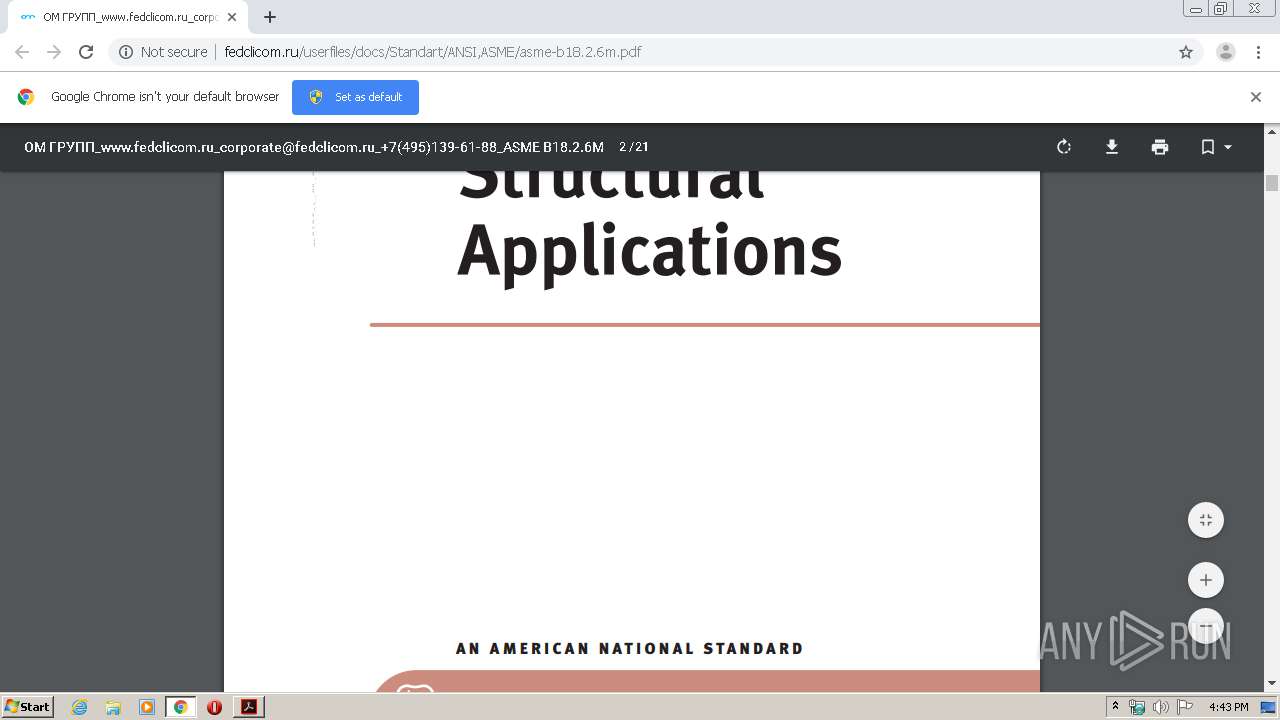Go forward in browser history
This screenshot has height=720, width=1280.
(54, 52)
